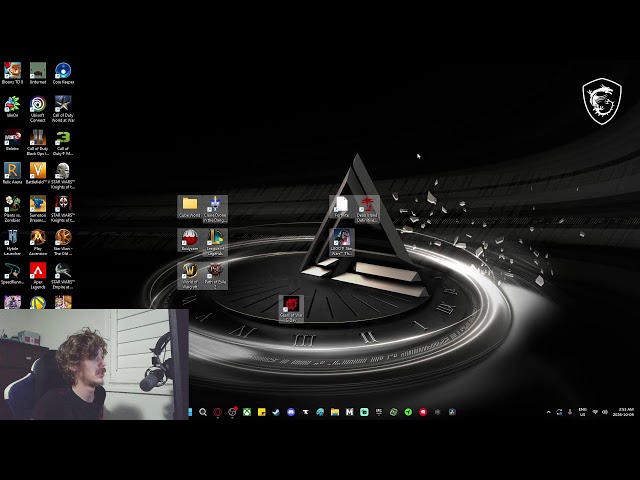Launch the Hytale Launcher shortcut
The height and width of the screenshot is (480, 640).
pyautogui.click(x=13, y=242)
